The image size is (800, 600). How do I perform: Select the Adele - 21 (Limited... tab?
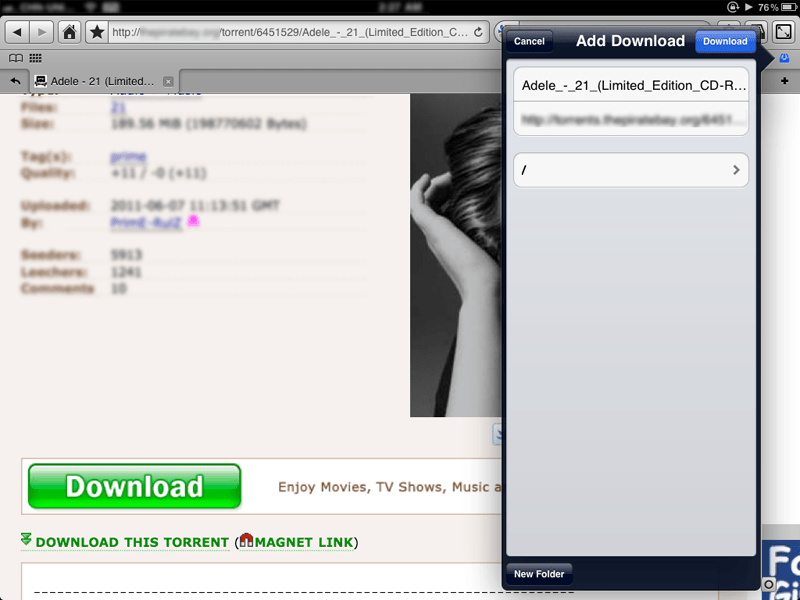tap(102, 82)
